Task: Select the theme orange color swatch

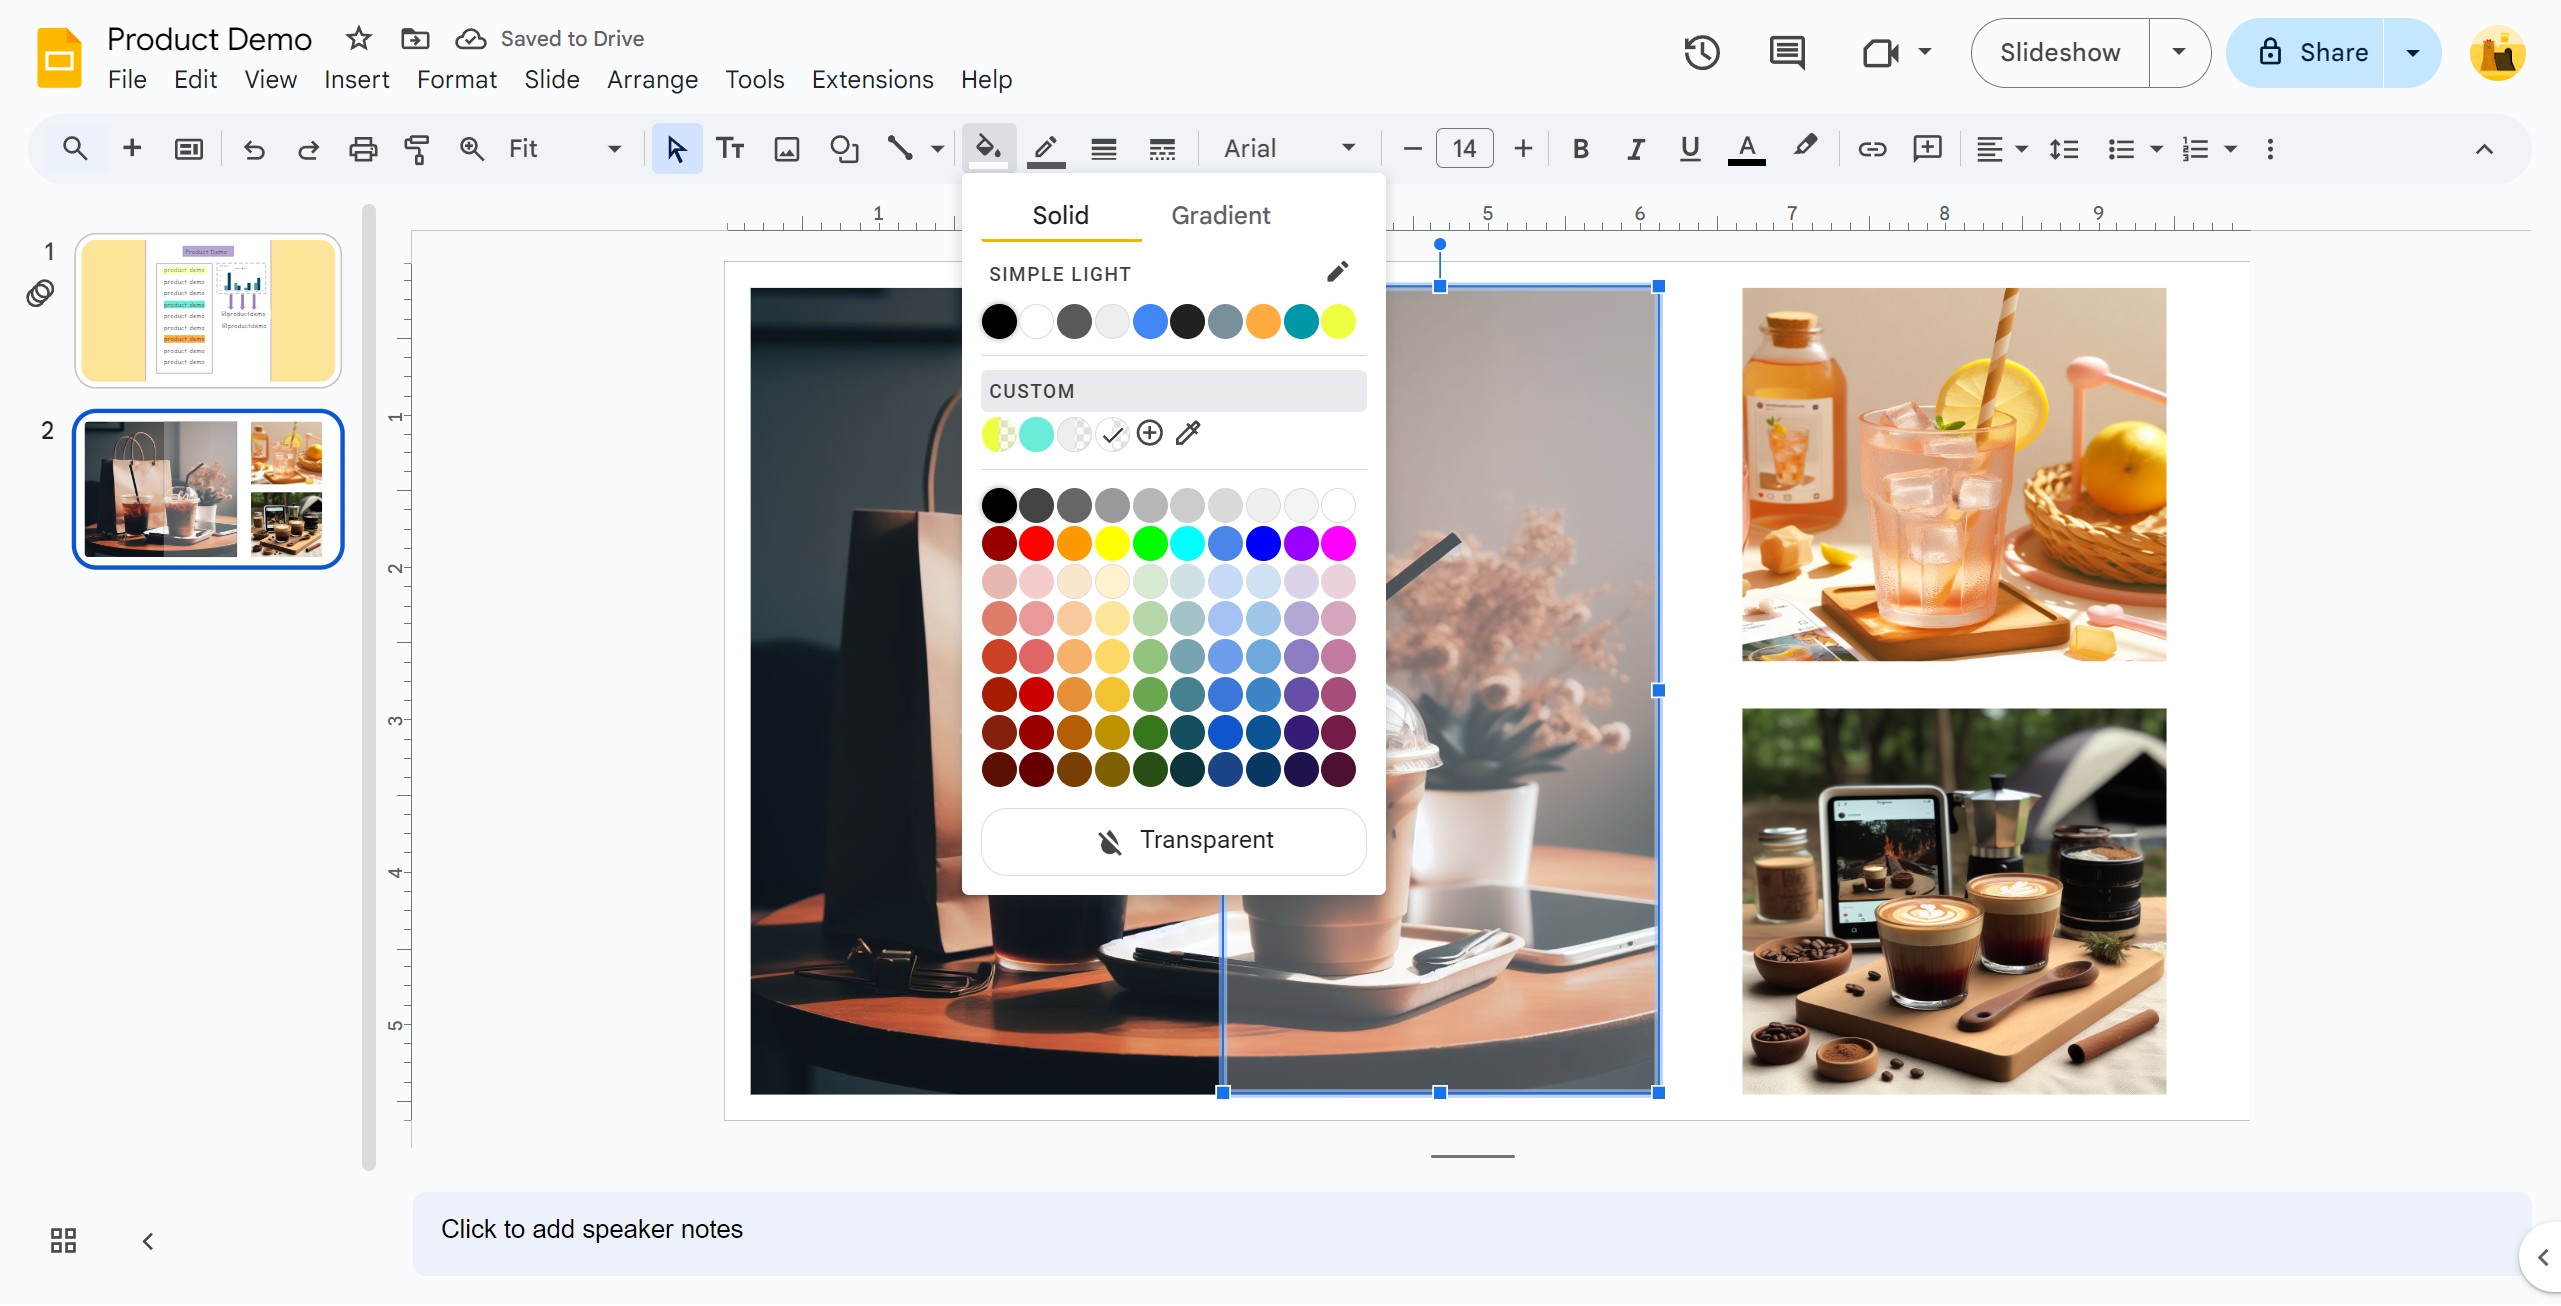Action: click(1263, 321)
